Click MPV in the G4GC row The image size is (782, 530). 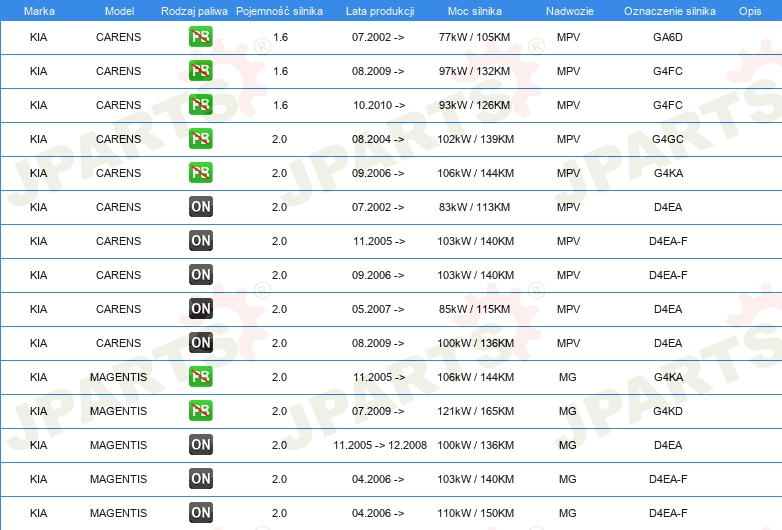point(569,139)
